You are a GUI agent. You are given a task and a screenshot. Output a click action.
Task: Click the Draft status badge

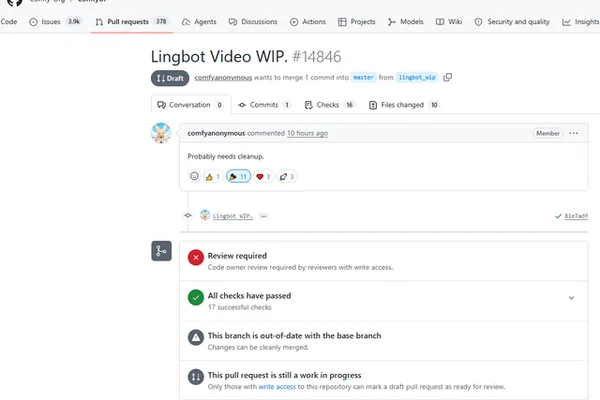point(170,78)
